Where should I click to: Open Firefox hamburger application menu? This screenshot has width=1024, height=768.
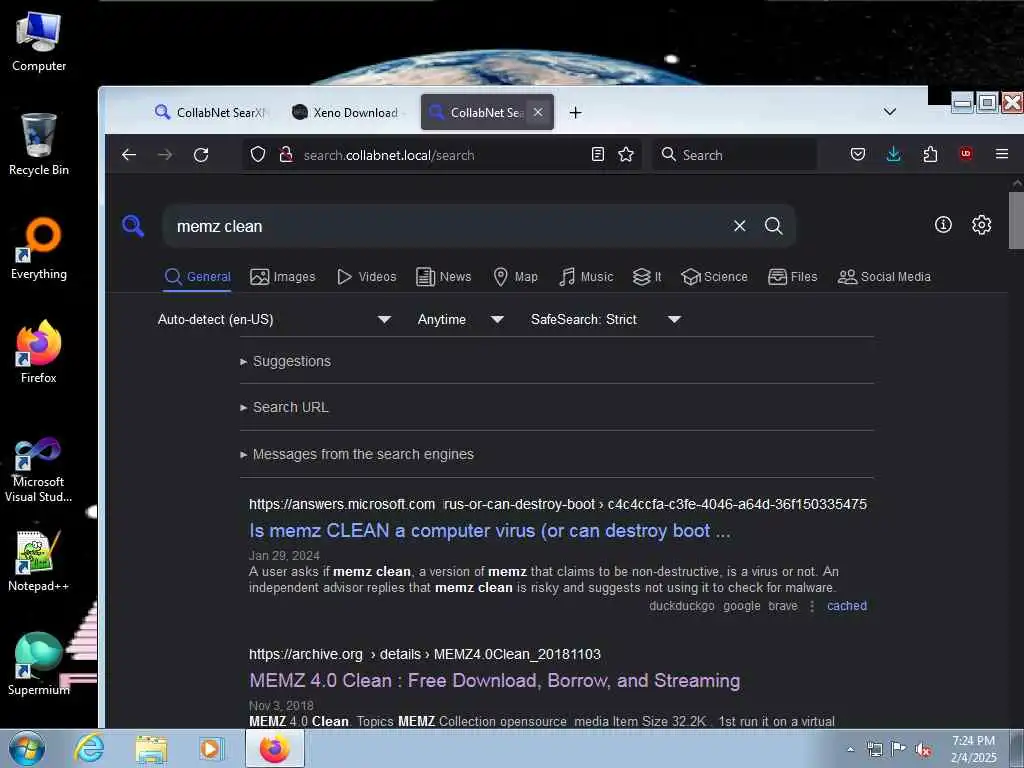point(1002,154)
